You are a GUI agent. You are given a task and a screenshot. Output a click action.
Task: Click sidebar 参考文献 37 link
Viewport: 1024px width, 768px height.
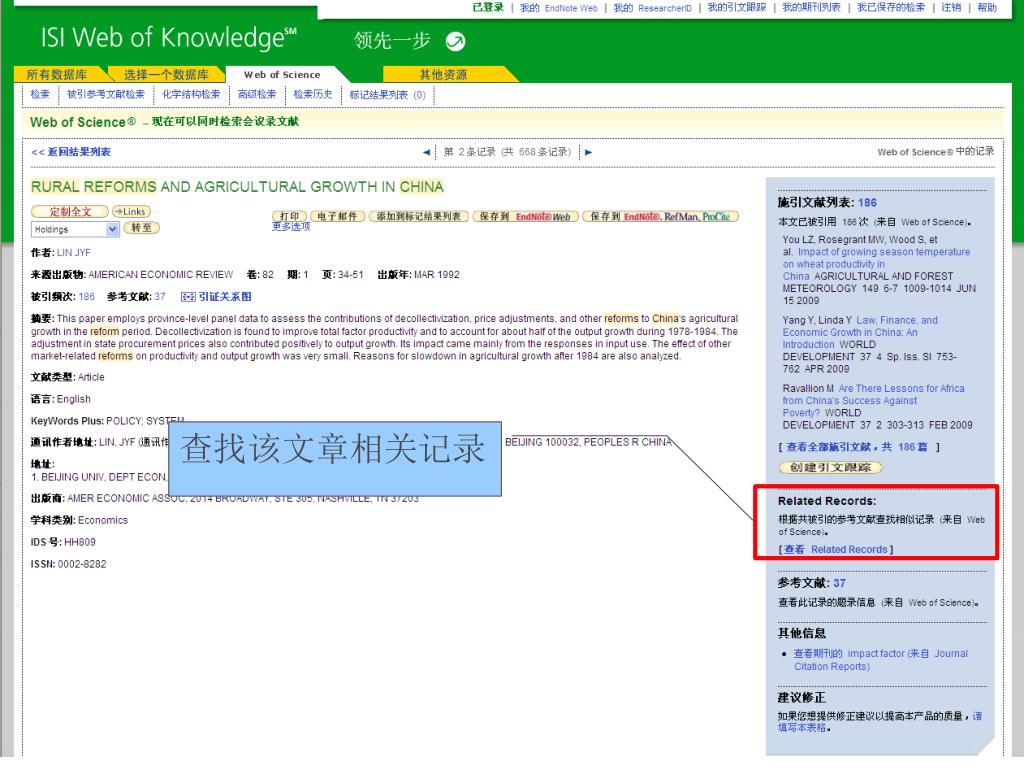click(x=839, y=583)
